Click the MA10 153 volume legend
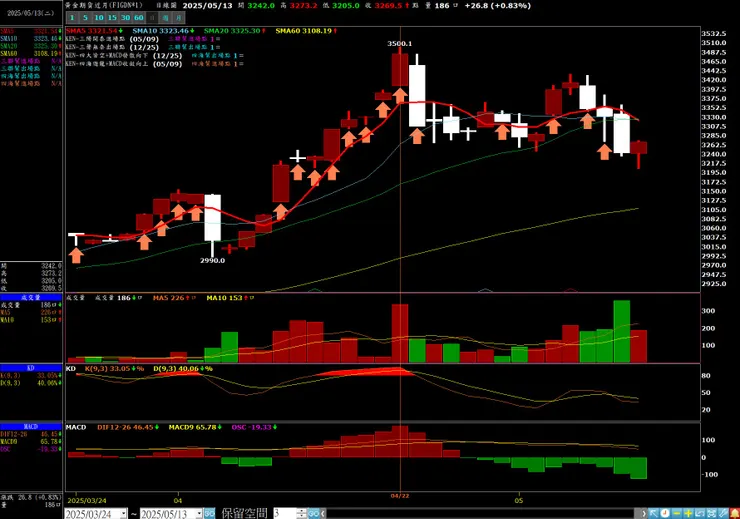The width and height of the screenshot is (740, 519). pos(230,298)
